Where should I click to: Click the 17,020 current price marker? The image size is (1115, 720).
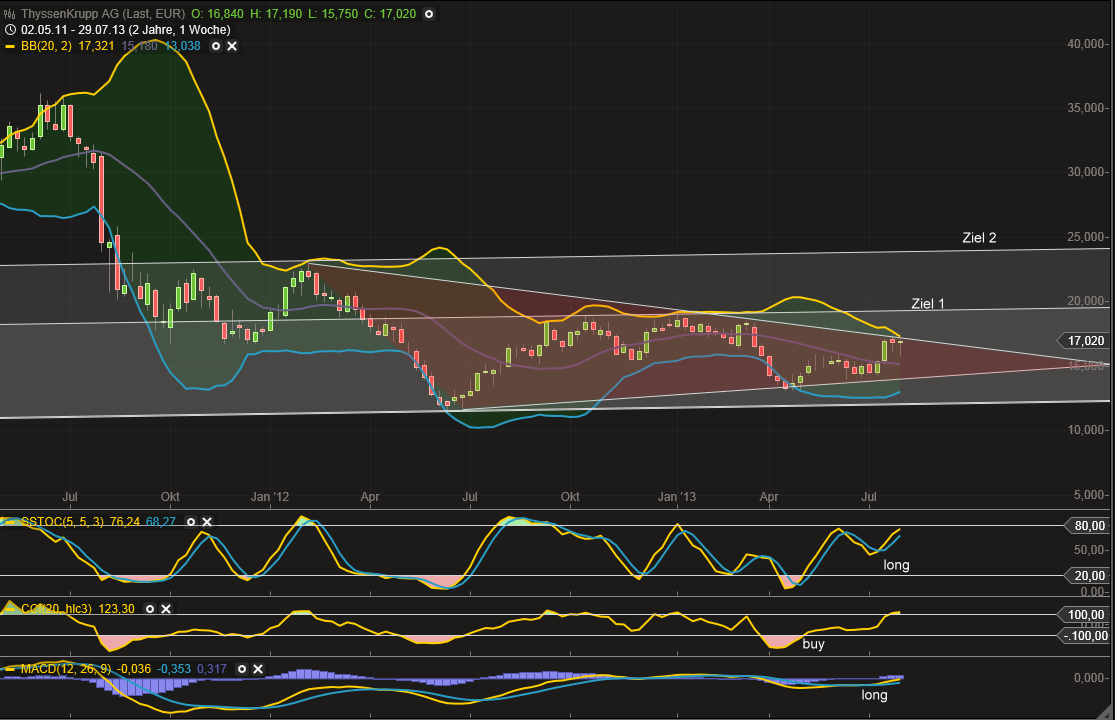click(1085, 341)
